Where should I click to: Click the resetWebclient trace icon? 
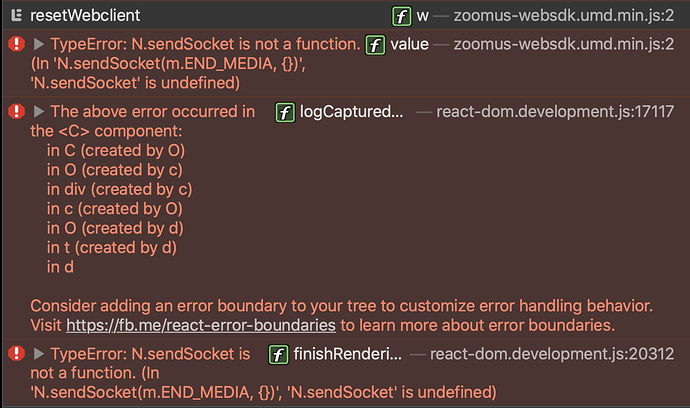pyautogui.click(x=17, y=15)
